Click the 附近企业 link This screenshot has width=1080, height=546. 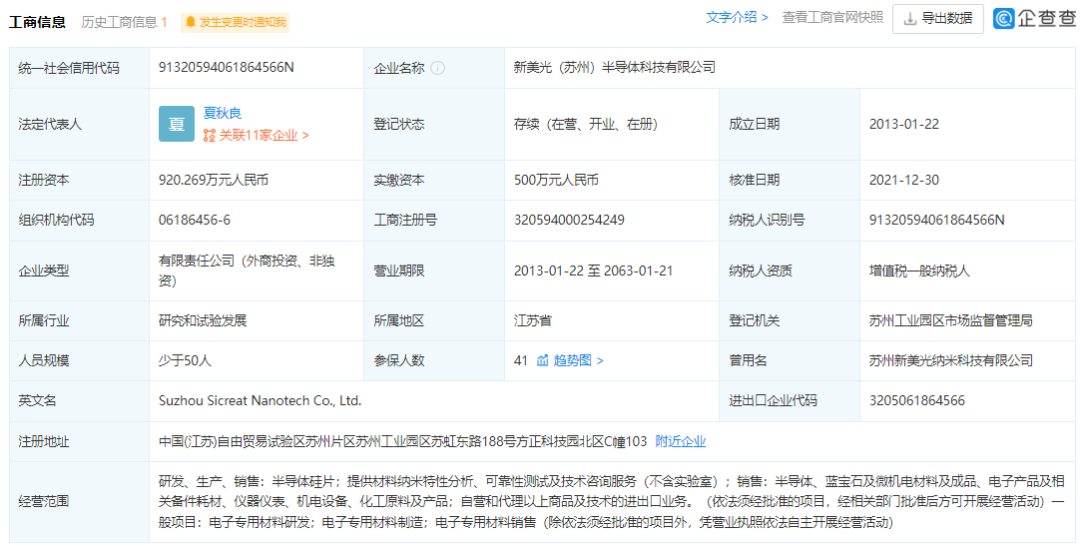(681, 441)
